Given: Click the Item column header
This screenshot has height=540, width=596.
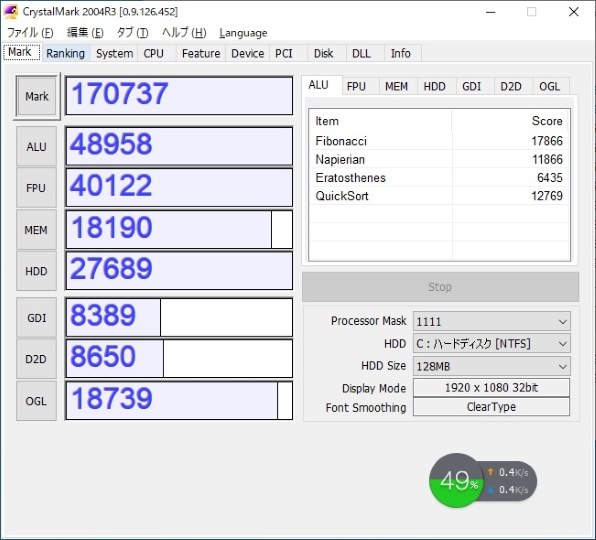Looking at the screenshot, I should point(380,121).
